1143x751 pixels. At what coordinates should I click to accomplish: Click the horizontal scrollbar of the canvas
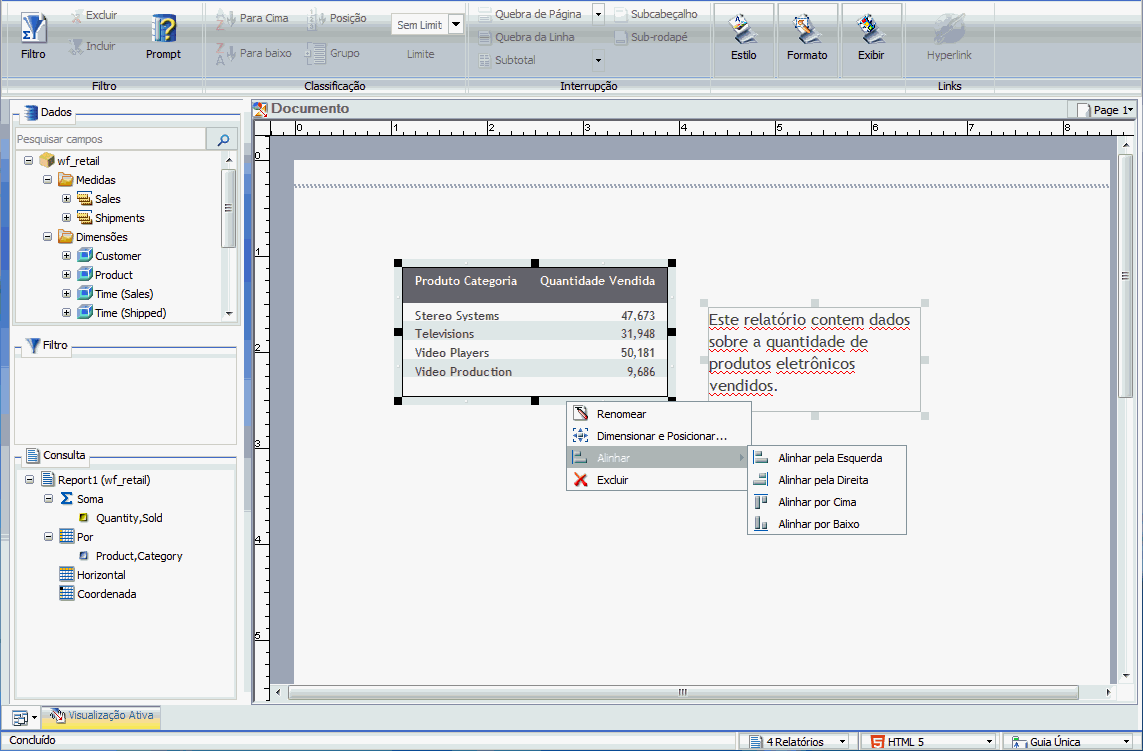[x=683, y=692]
